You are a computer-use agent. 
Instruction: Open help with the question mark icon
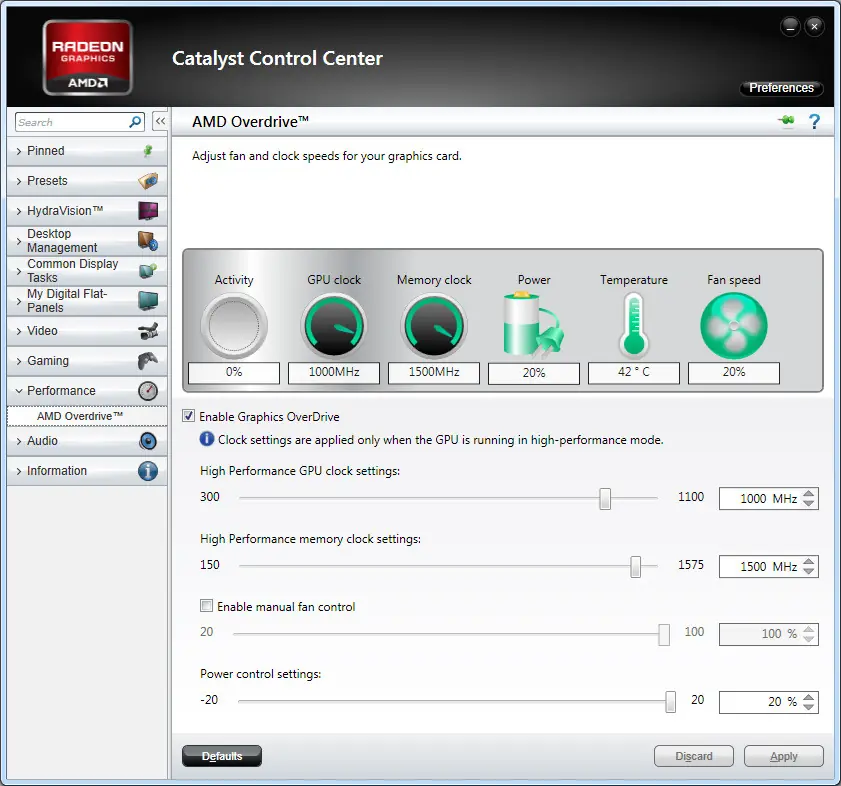(814, 122)
